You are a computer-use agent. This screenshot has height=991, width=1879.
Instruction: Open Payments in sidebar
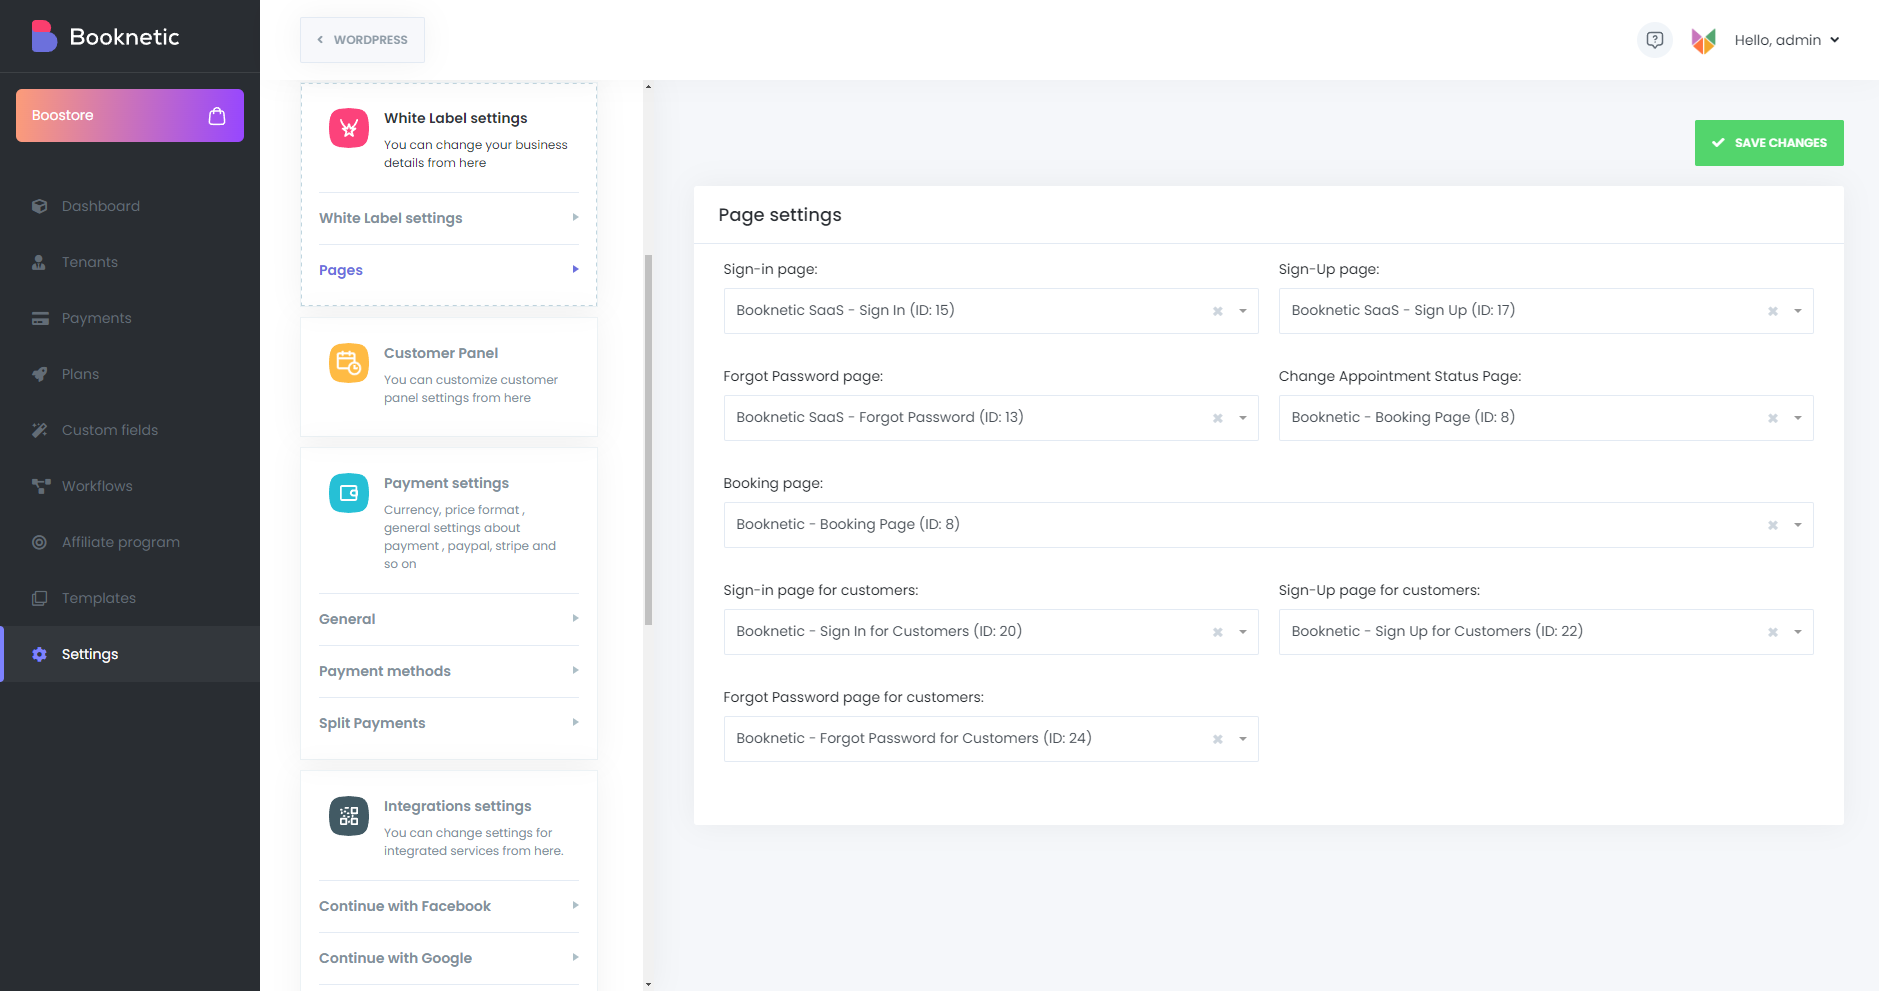pyautogui.click(x=130, y=318)
